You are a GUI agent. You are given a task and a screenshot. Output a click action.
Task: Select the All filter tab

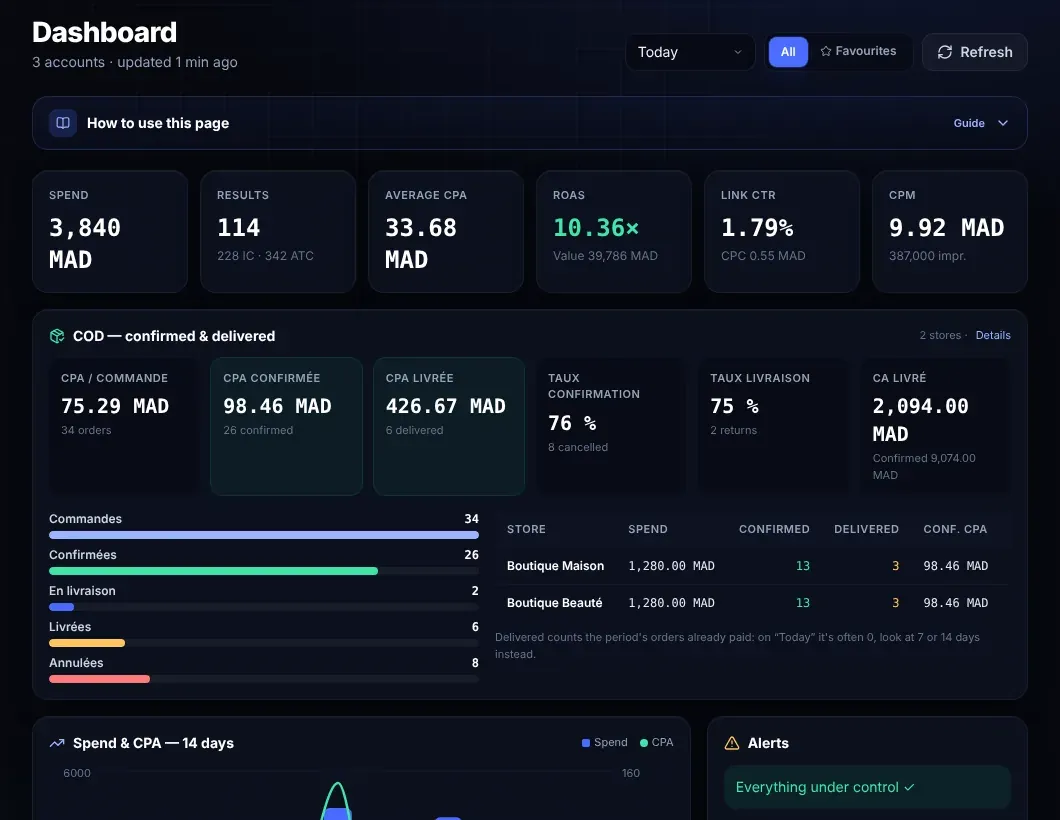[788, 52]
